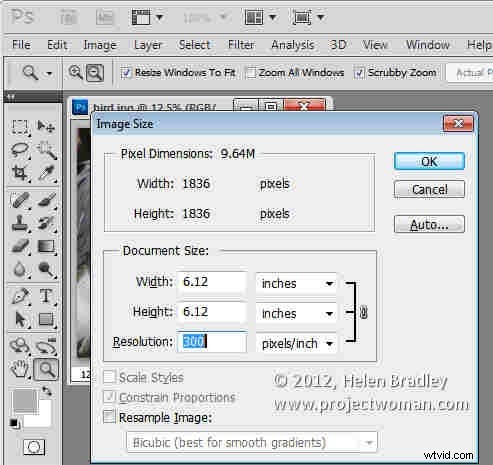Open the Edit menu
Screen dimensions: 493x465
tap(57, 45)
